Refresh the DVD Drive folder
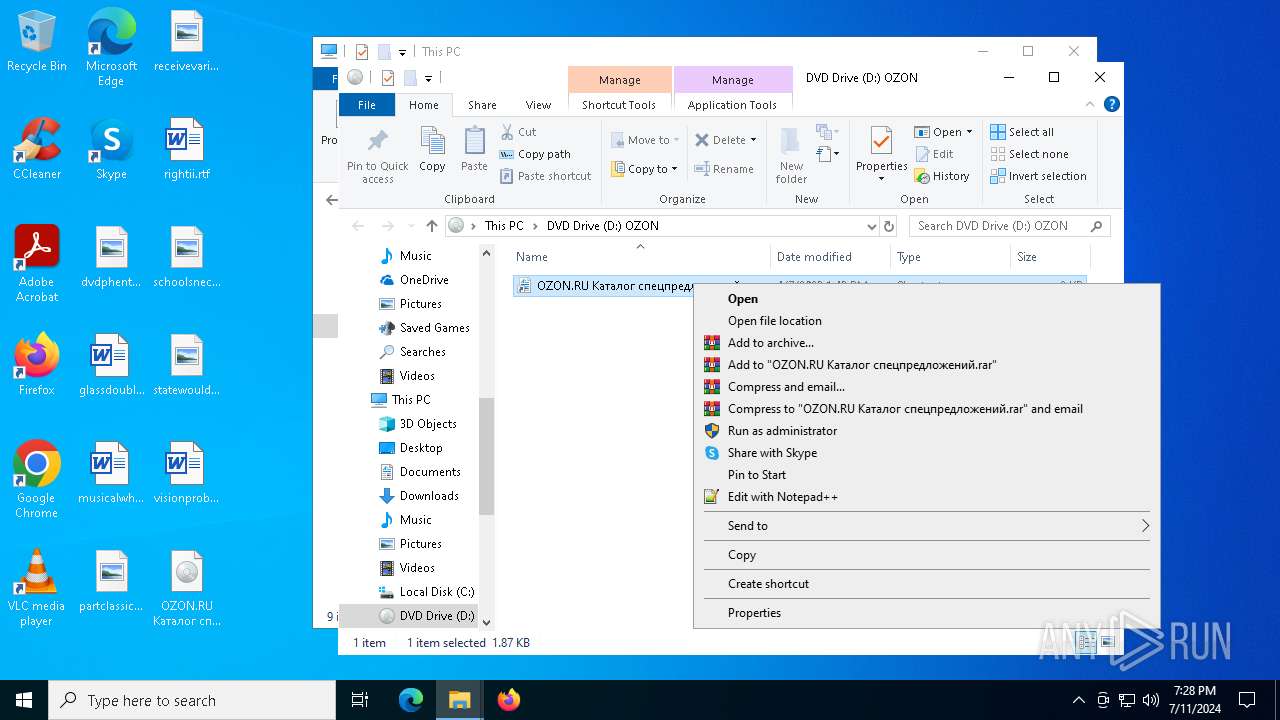The height and width of the screenshot is (720, 1280). [x=889, y=226]
